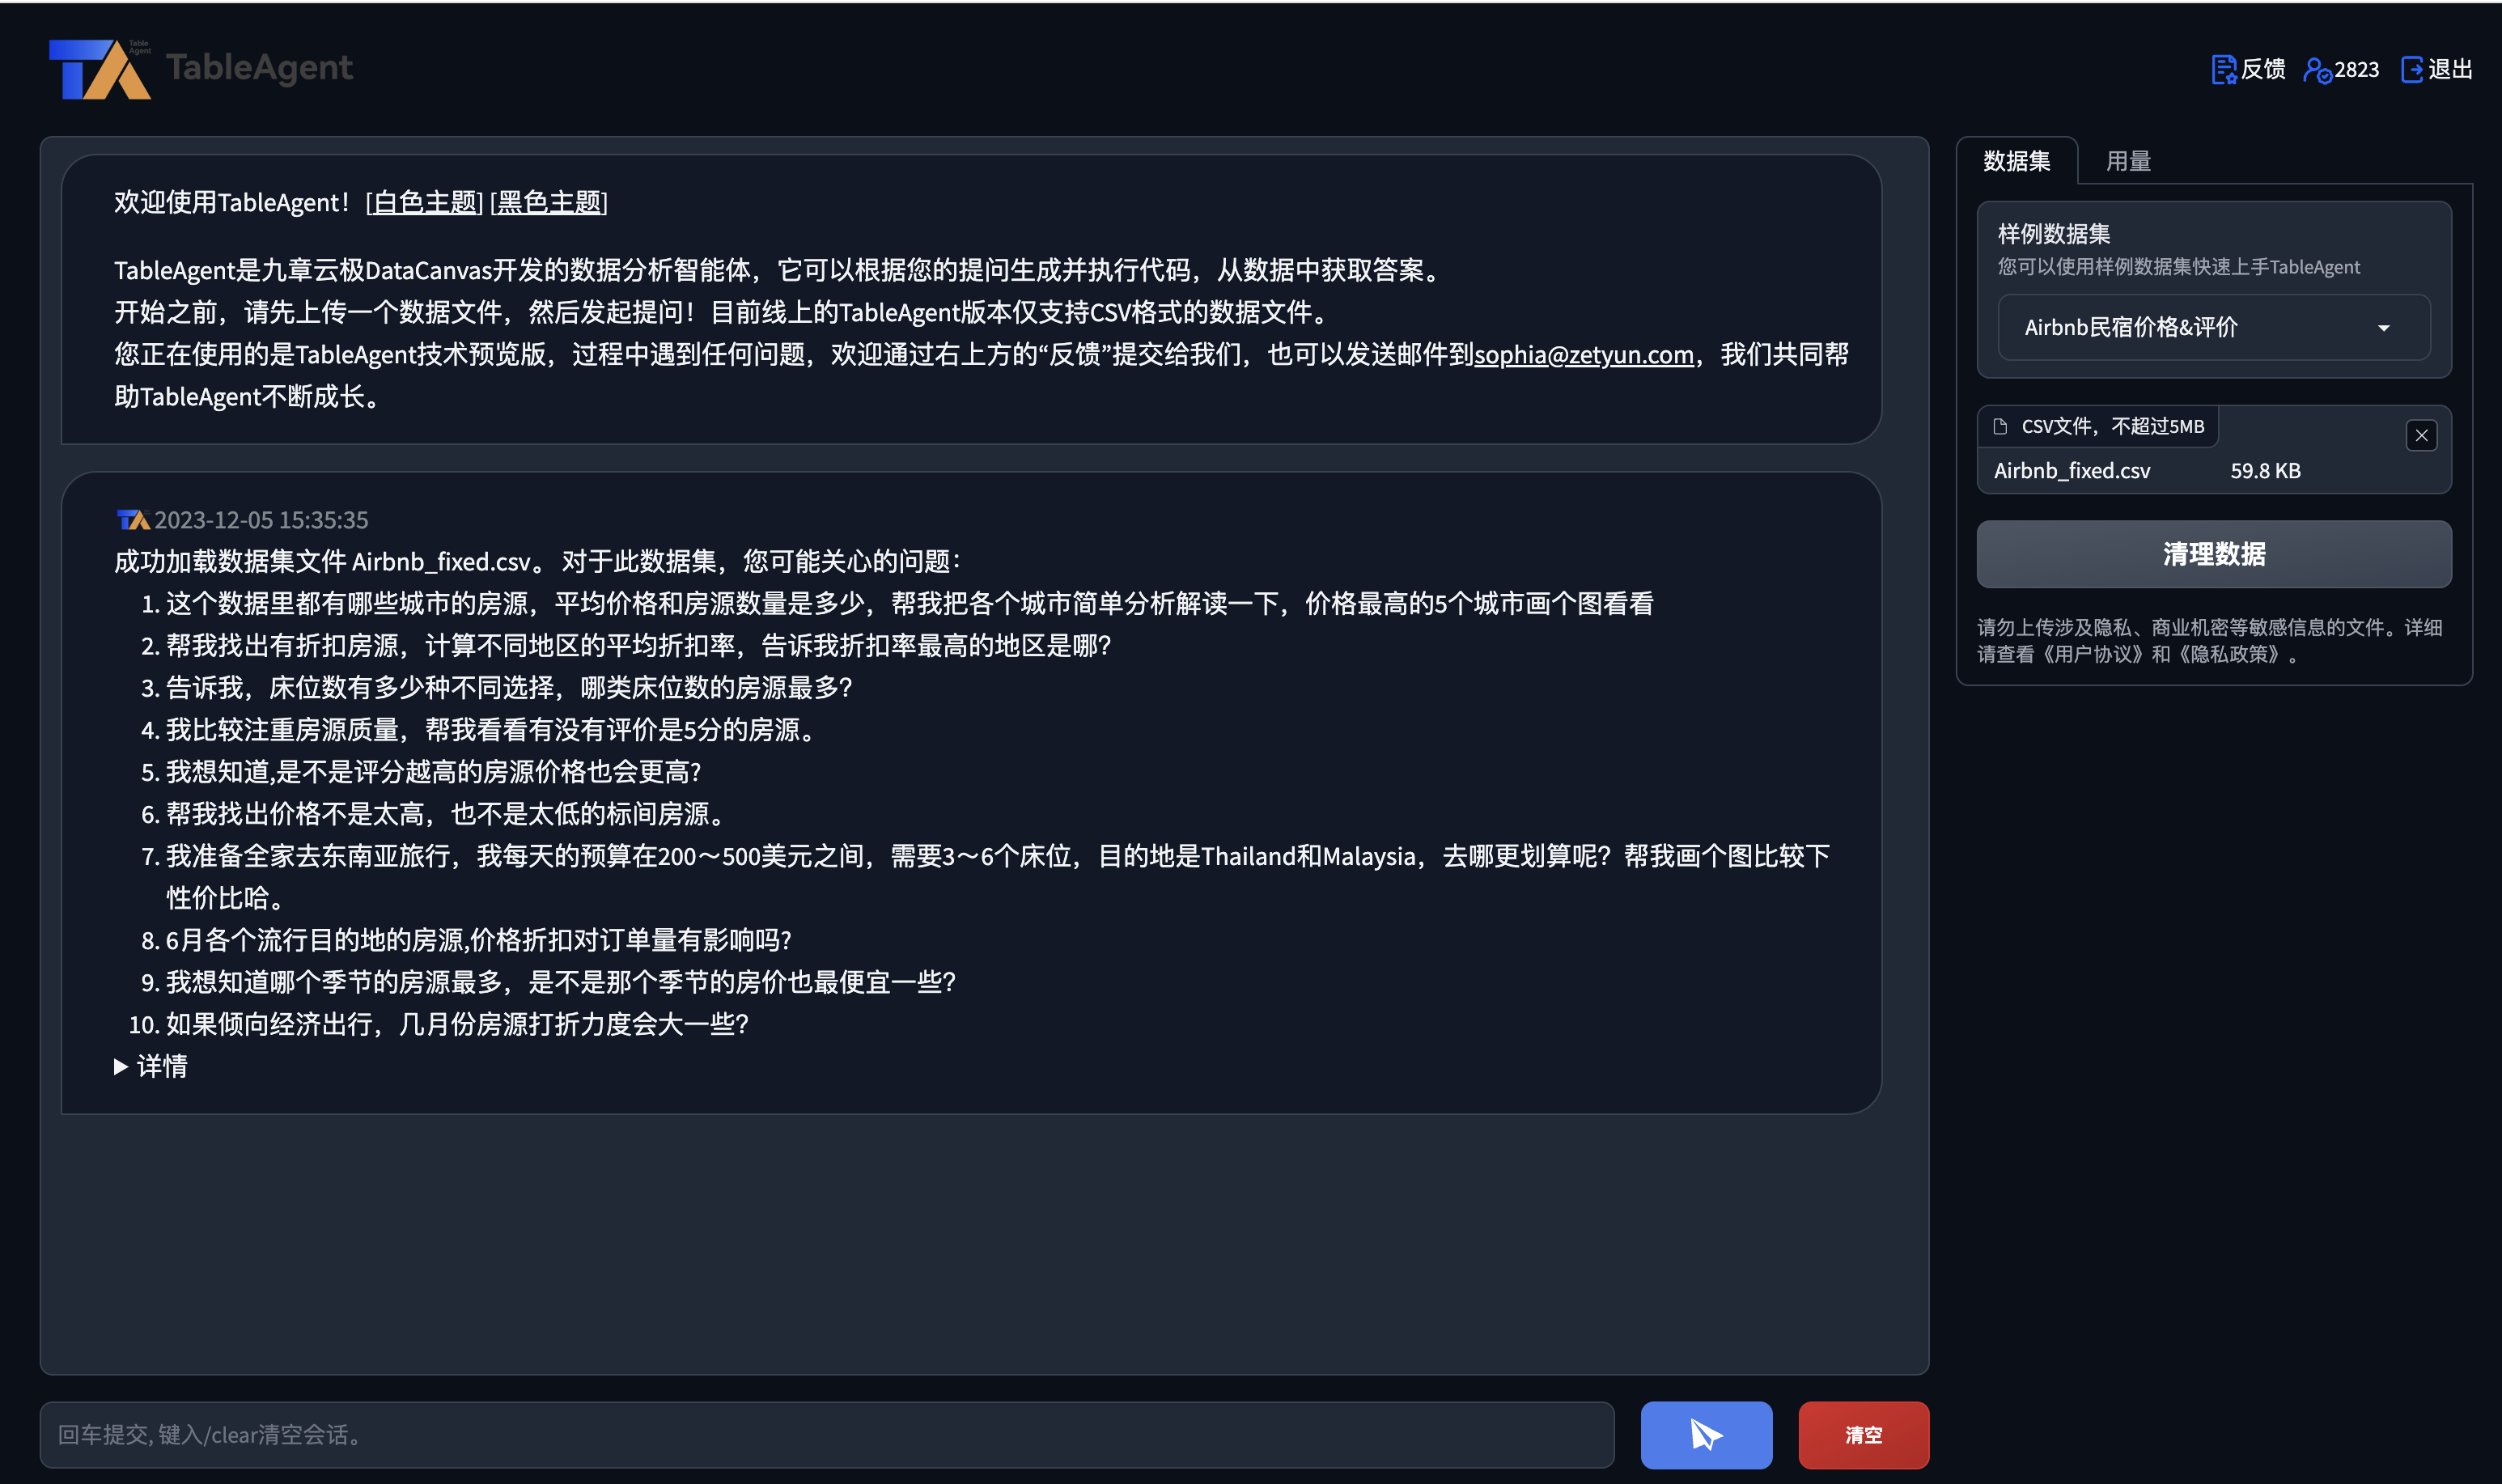The height and width of the screenshot is (1484, 2502).
Task: Remove uploaded Airbnb_fixed.csv with X button
Action: [2421, 435]
